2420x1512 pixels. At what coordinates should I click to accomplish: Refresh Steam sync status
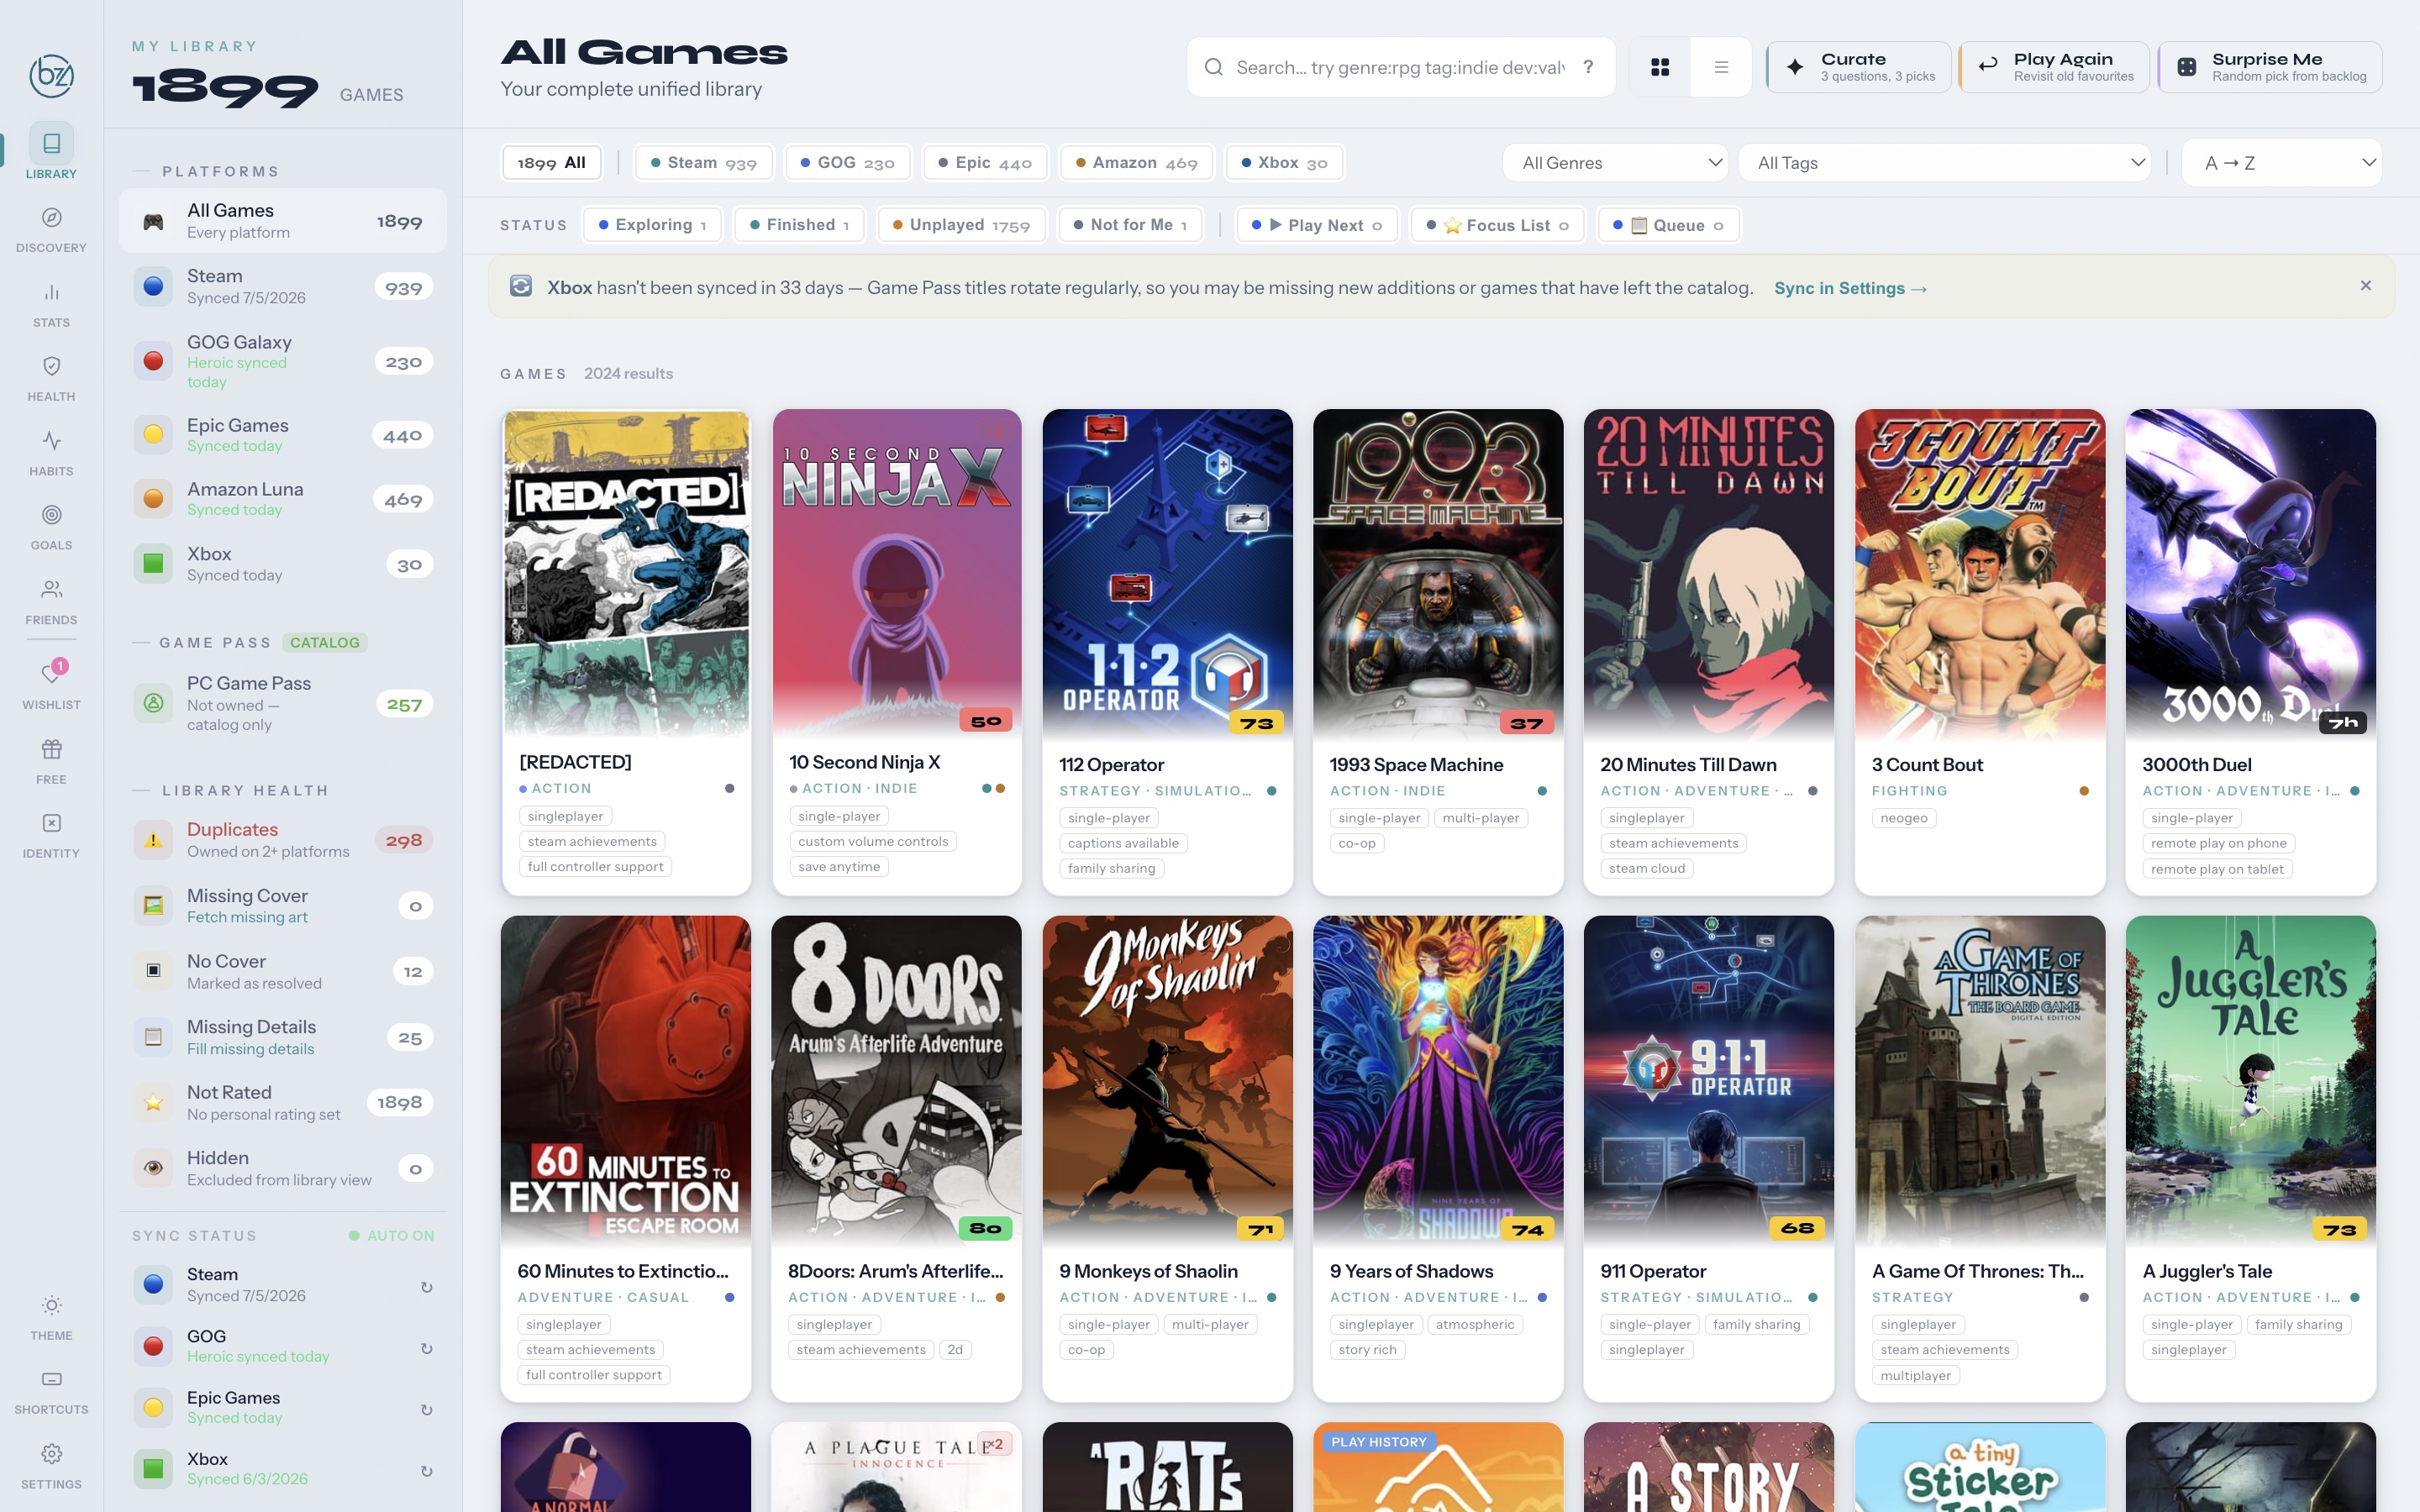426,1287
